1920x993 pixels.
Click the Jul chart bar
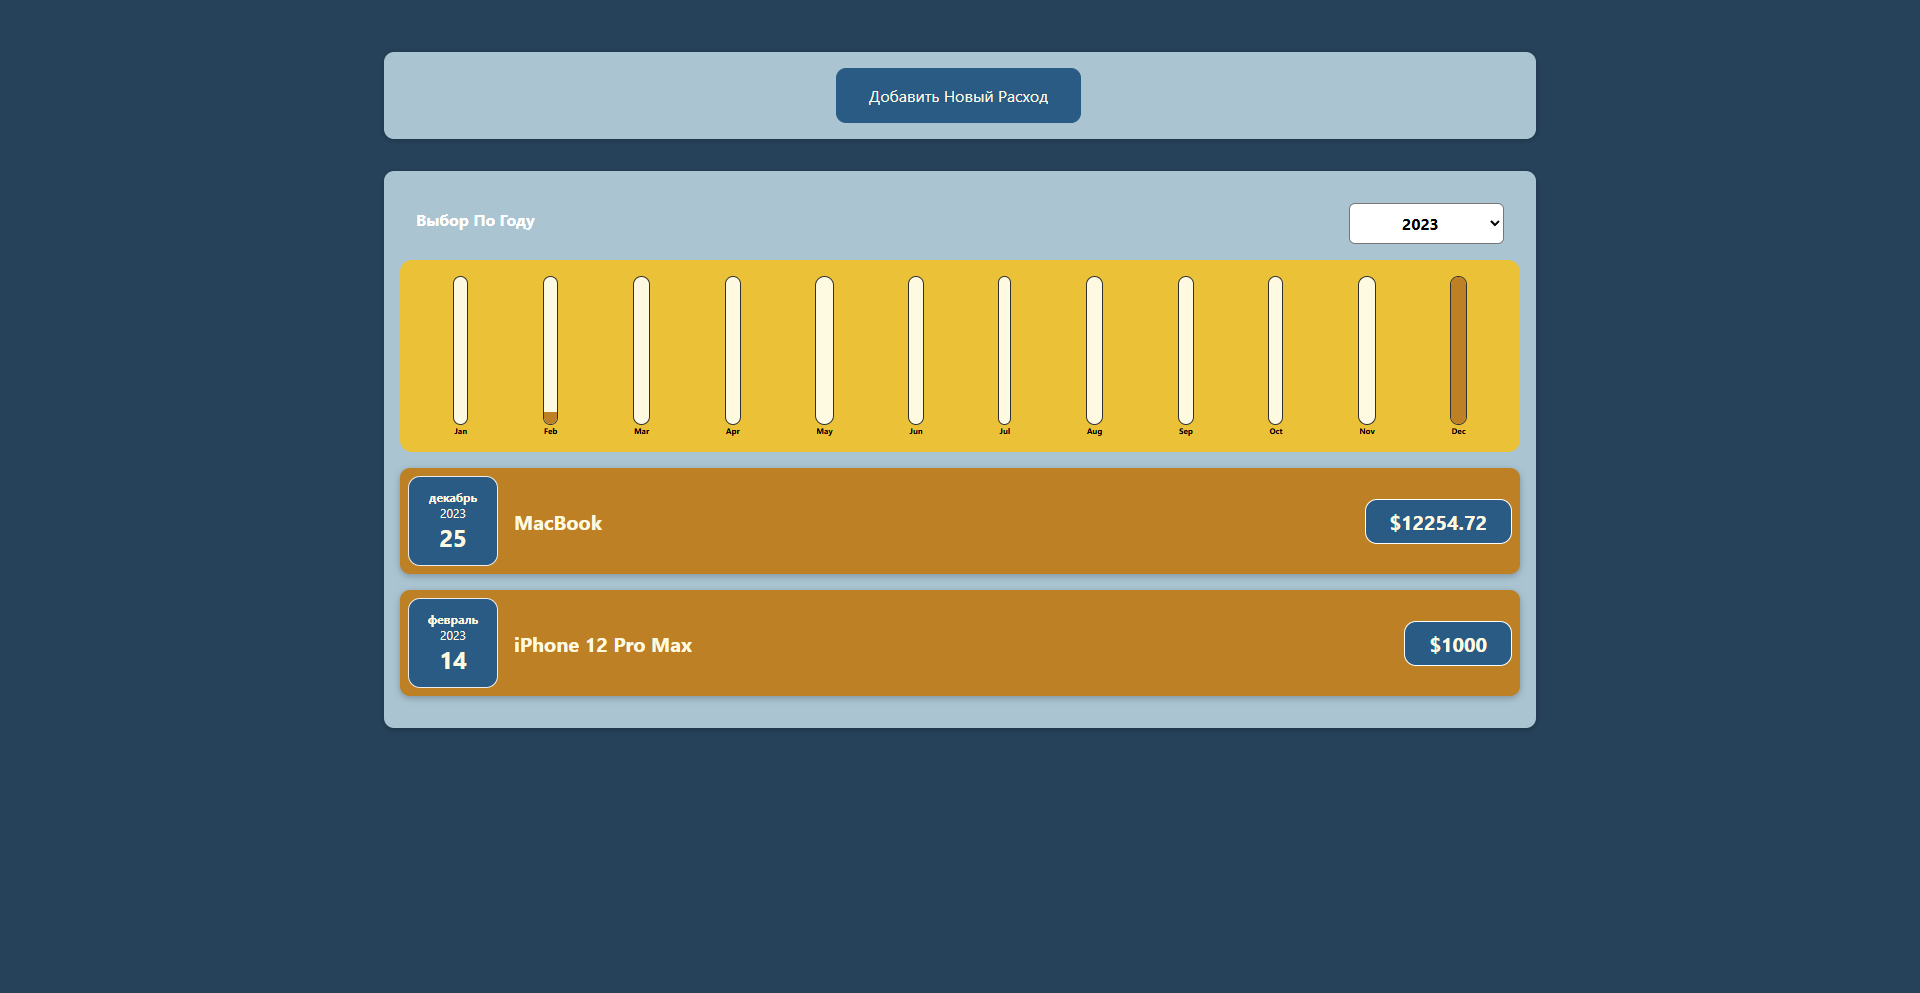click(1004, 350)
